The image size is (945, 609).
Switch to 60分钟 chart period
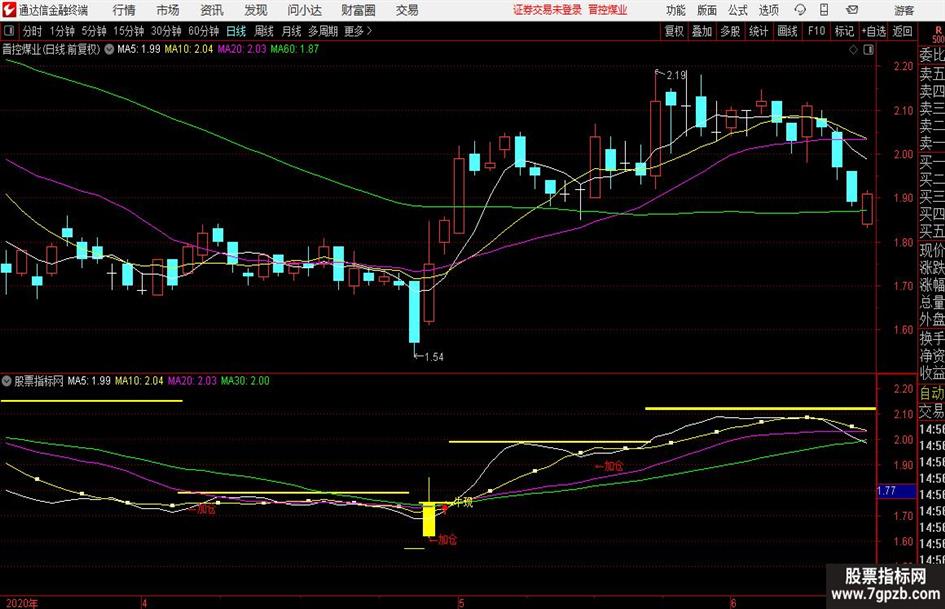[203, 31]
